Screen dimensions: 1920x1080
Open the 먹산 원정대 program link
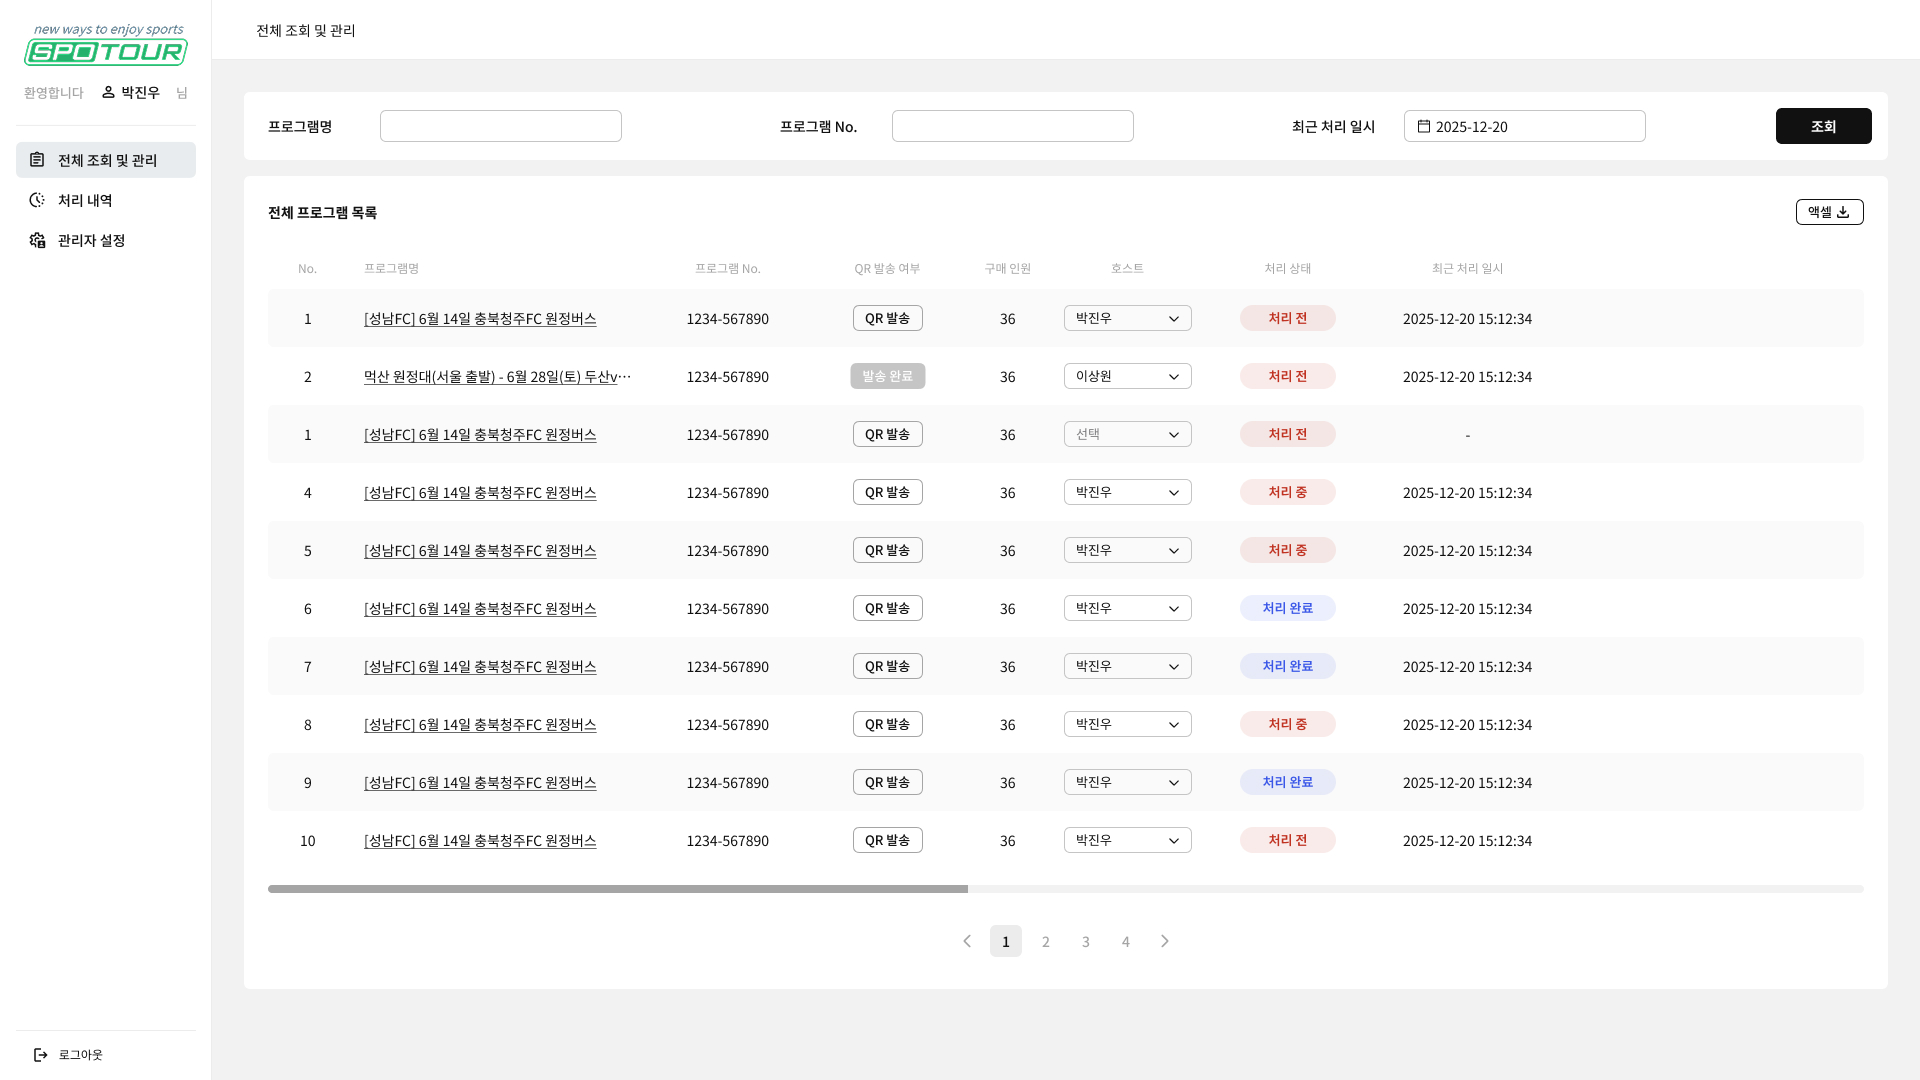click(x=497, y=376)
